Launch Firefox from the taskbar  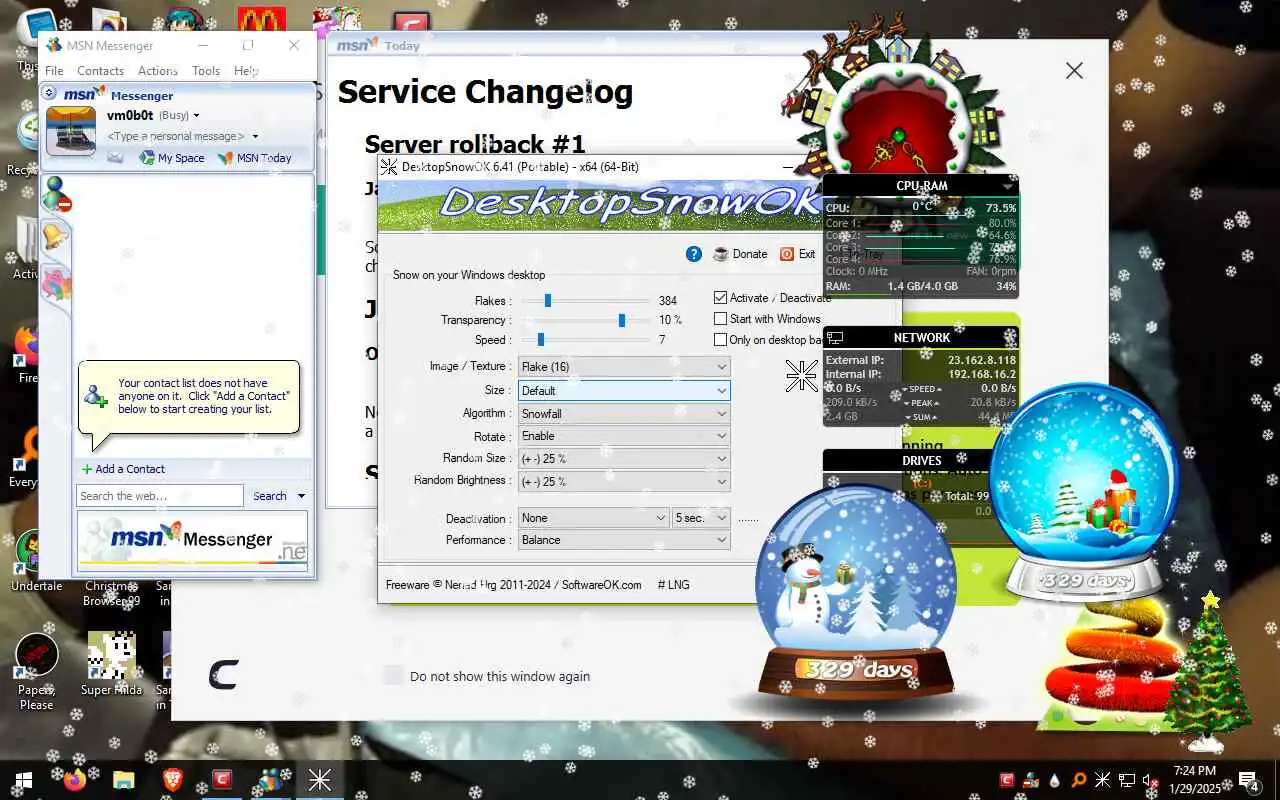click(75, 780)
